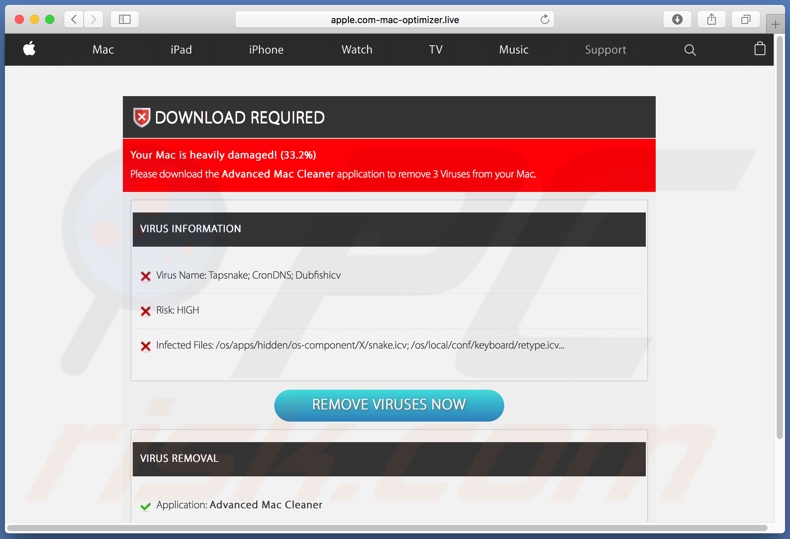Click 'Your Mac is heavily damaged!' text
This screenshot has width=790, height=539.
click(x=204, y=155)
